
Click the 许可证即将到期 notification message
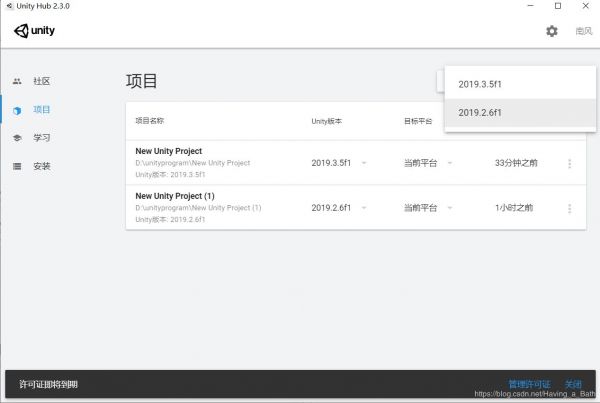(49, 384)
